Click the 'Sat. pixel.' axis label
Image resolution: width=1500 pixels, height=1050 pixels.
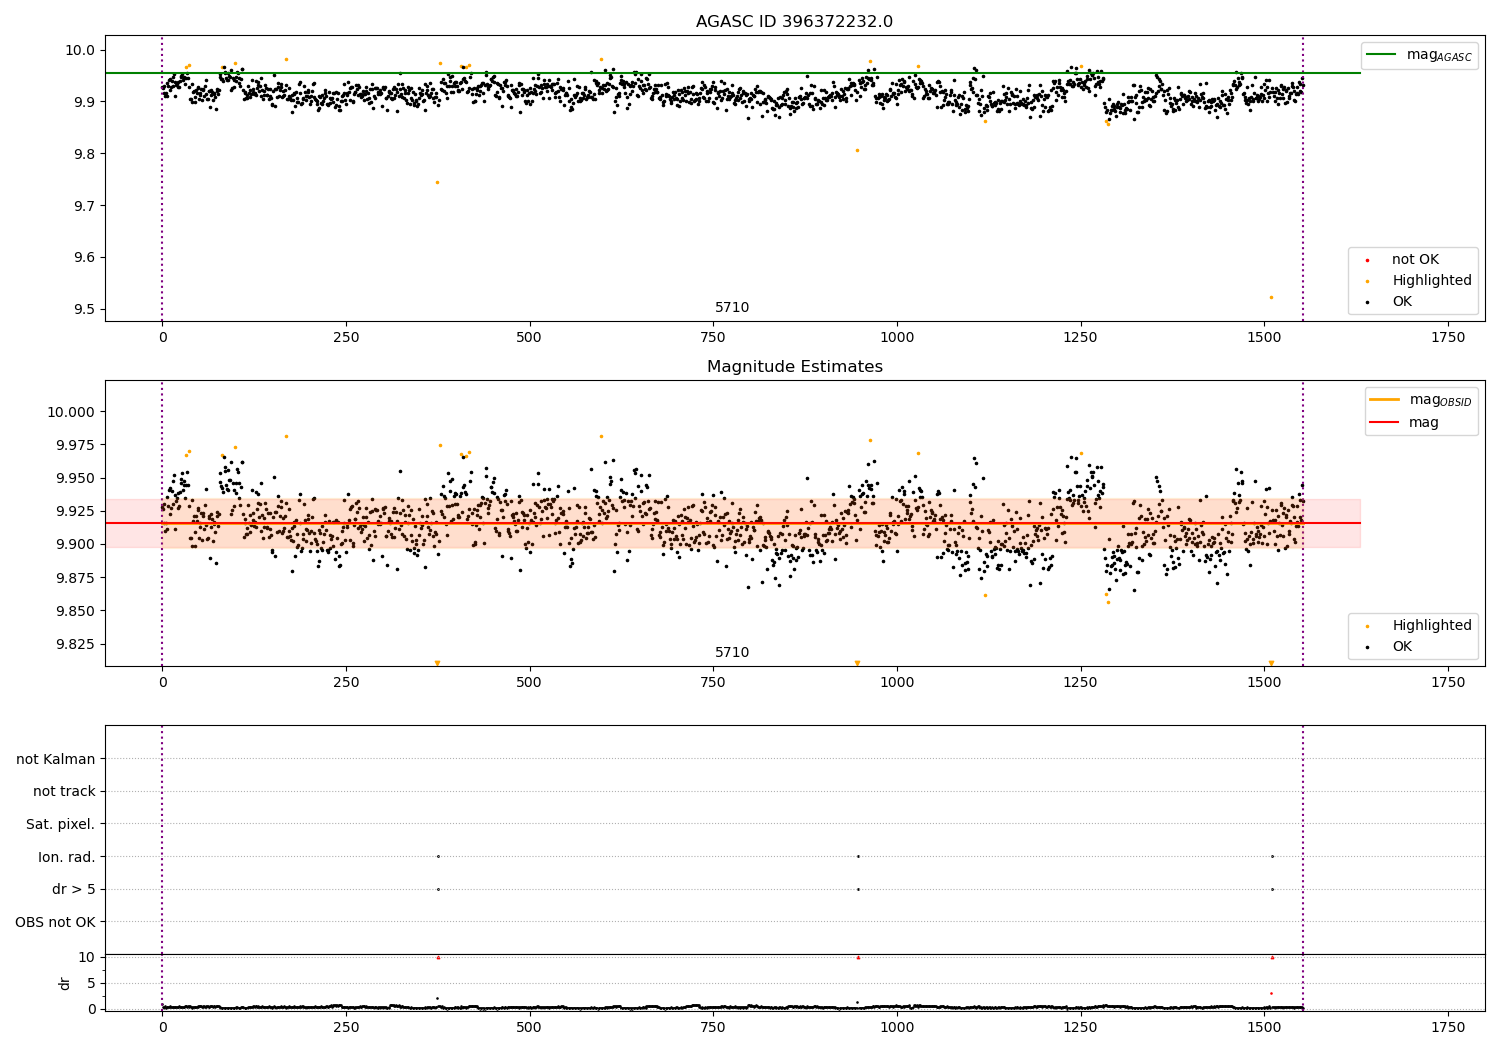click(x=61, y=824)
